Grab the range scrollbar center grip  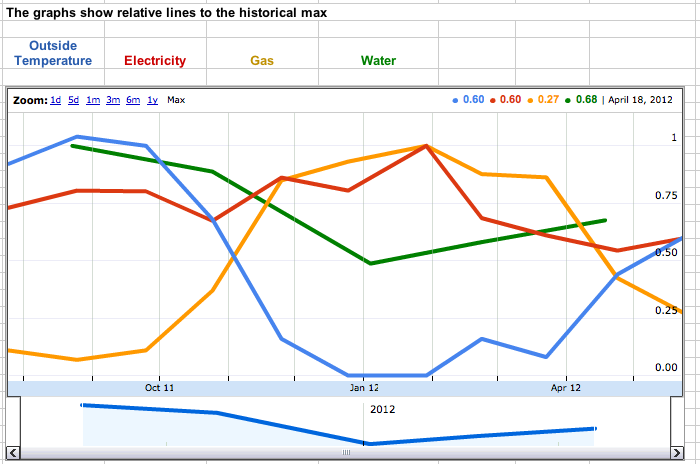point(346,452)
